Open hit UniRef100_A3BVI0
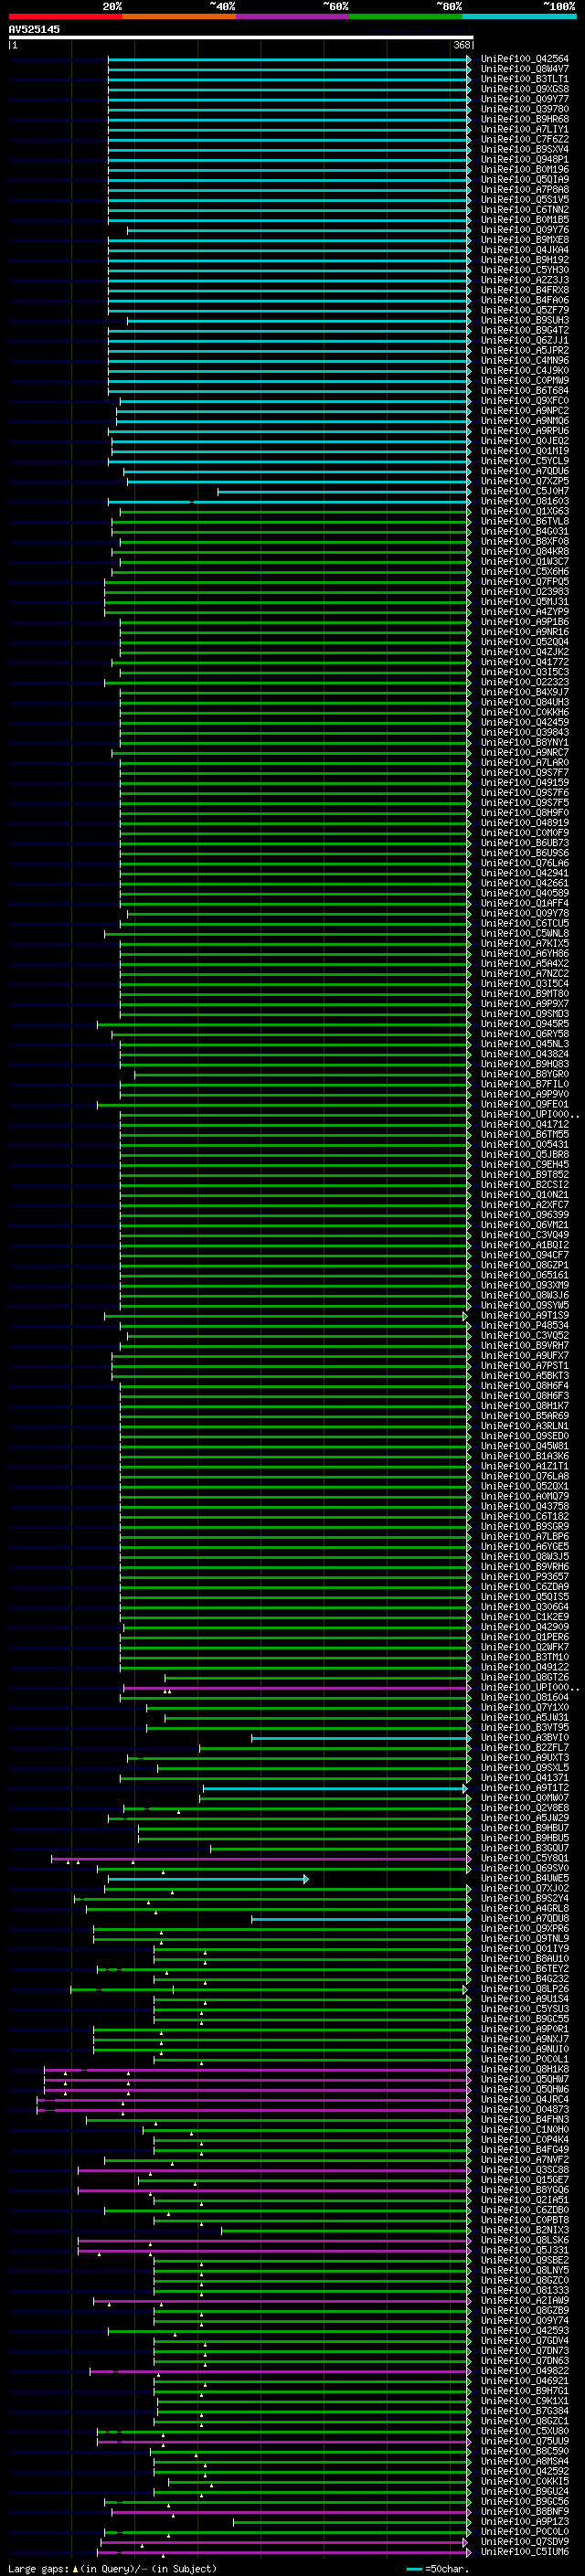The width and height of the screenshot is (585, 2576). click(x=524, y=1738)
